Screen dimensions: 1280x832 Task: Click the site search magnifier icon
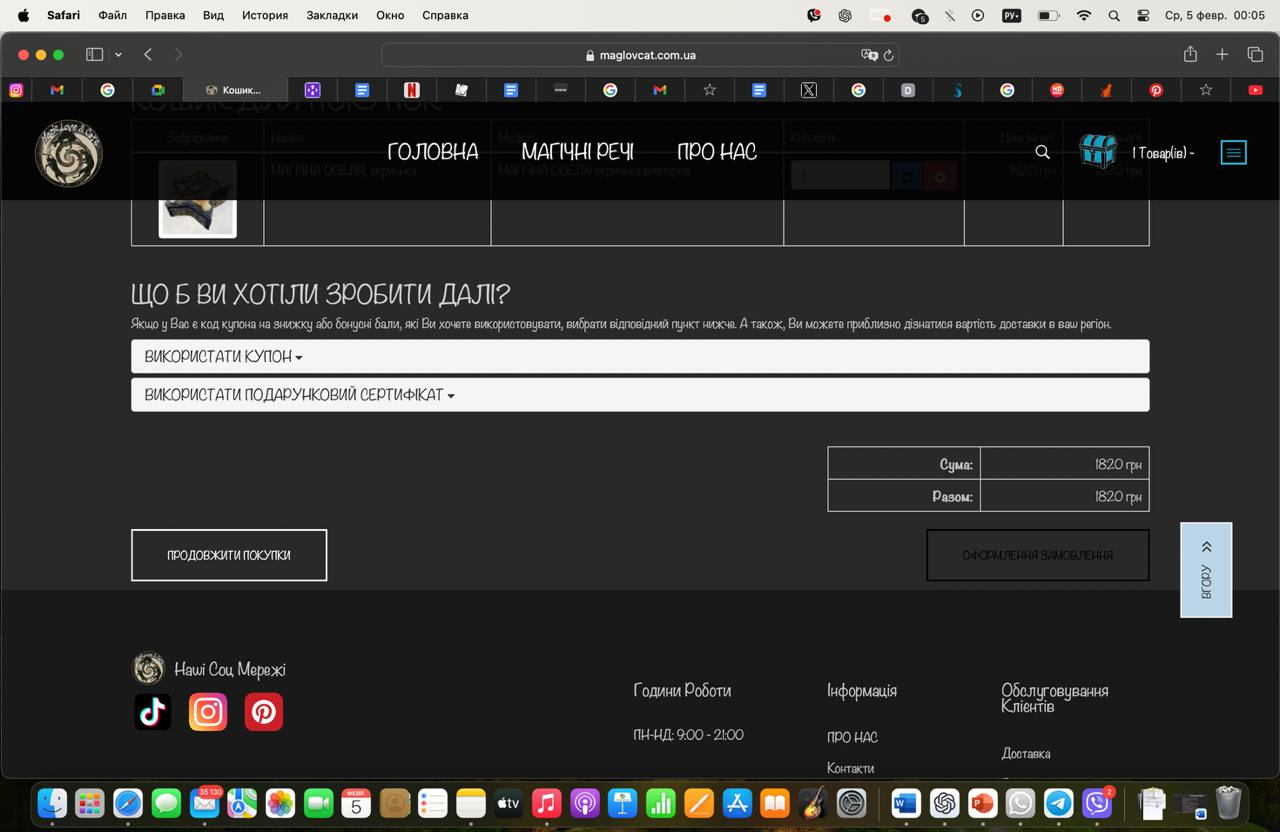tap(1042, 152)
